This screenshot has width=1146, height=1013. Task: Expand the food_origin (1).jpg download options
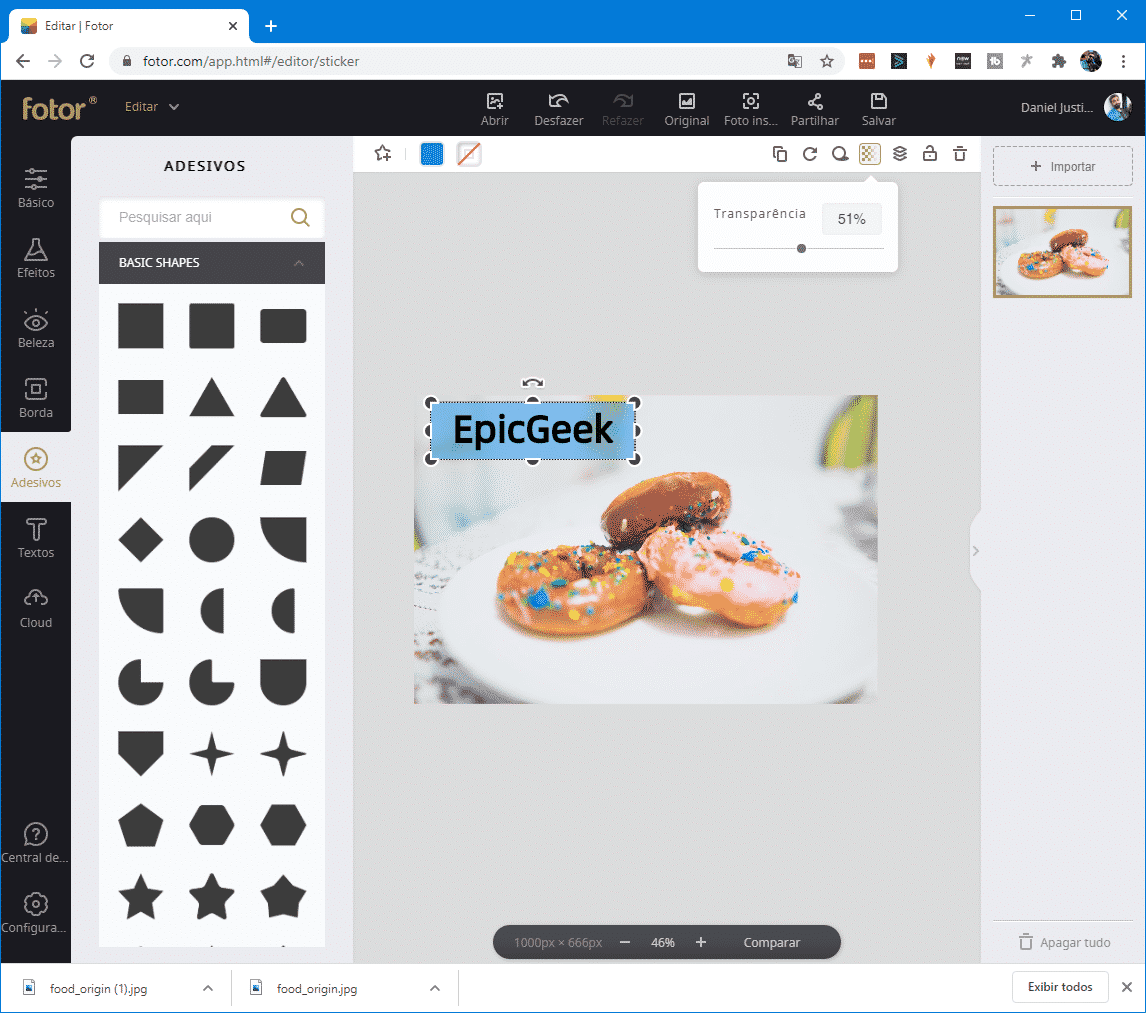207,988
